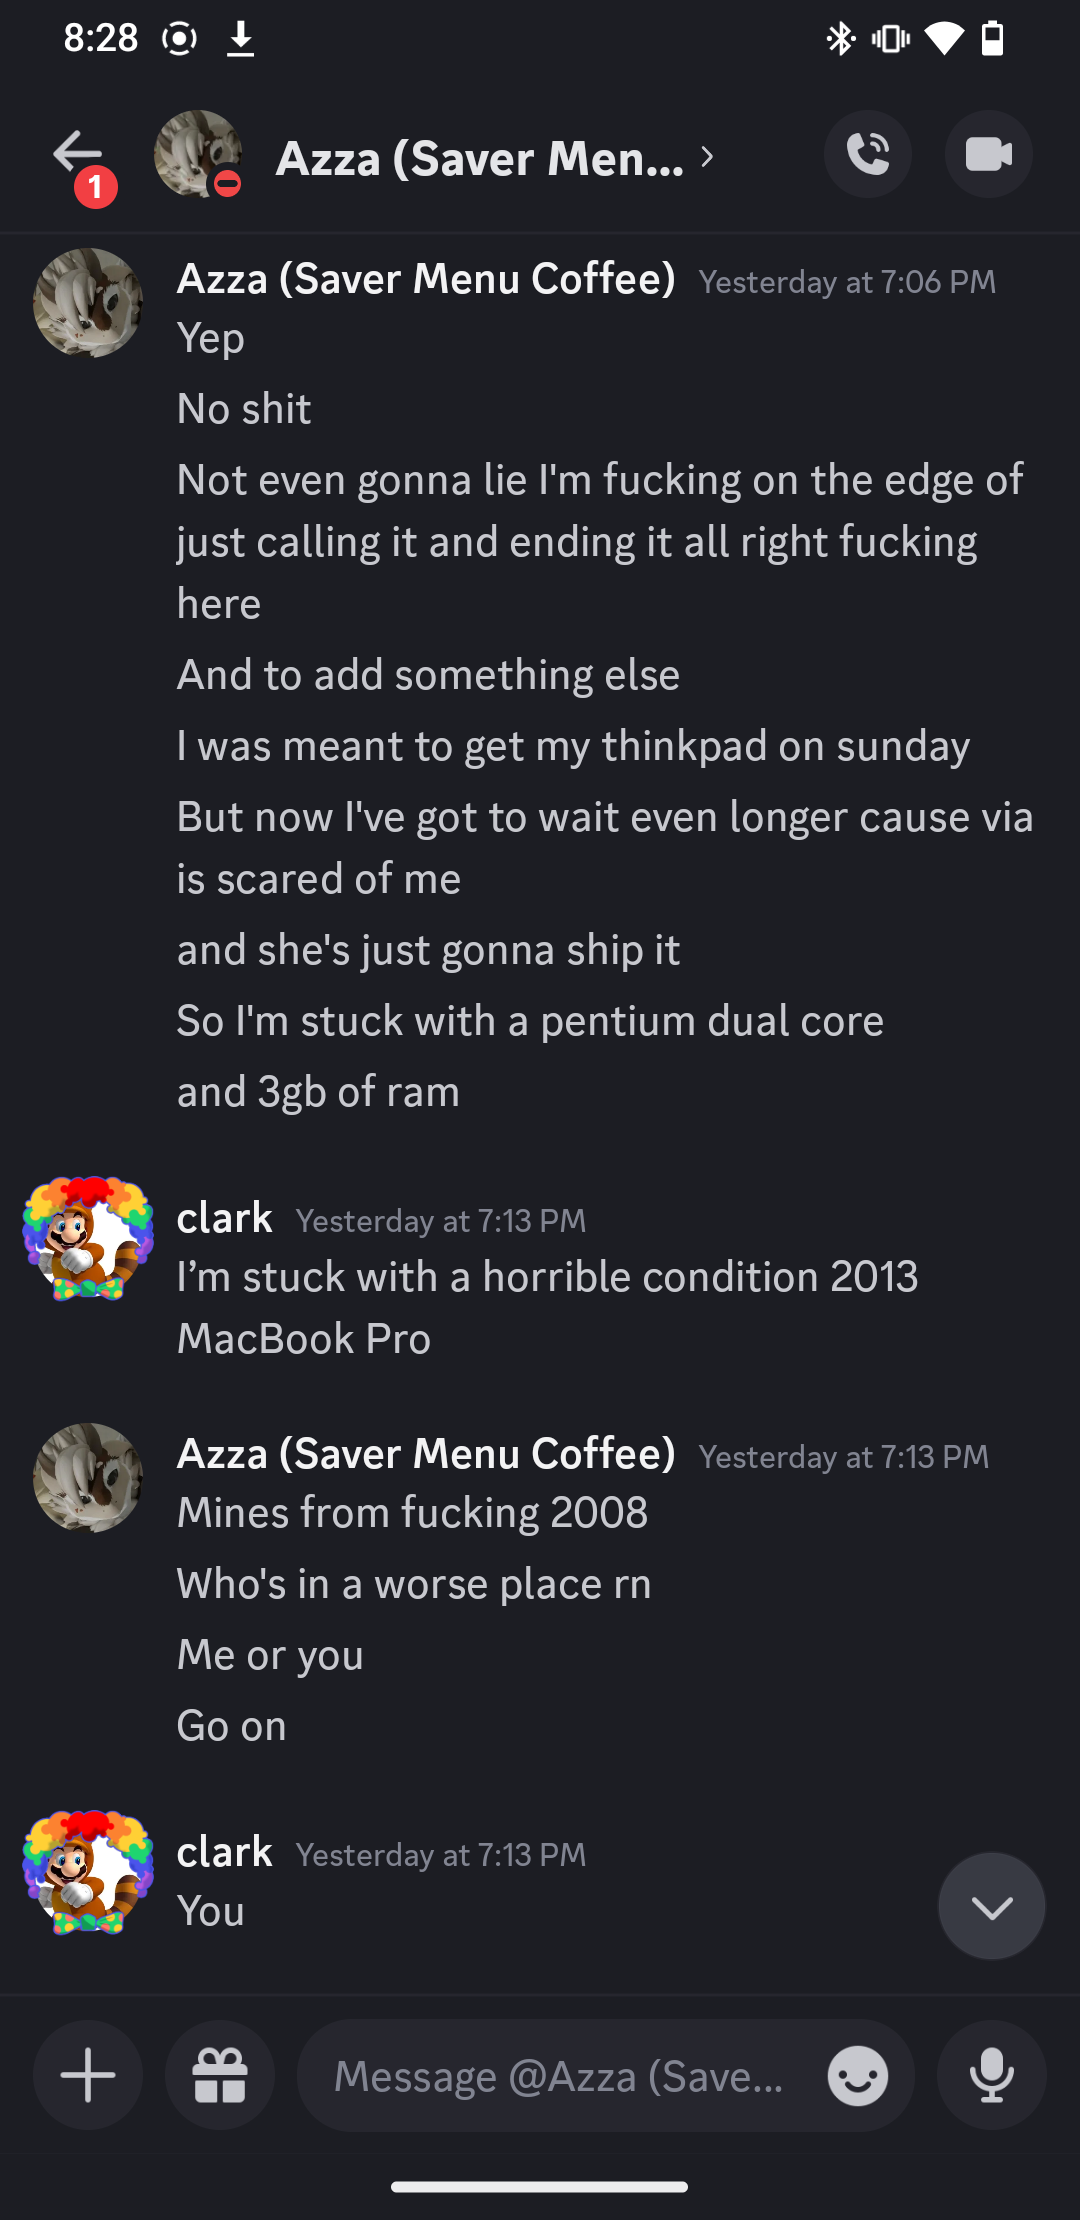The height and width of the screenshot is (2220, 1080).
Task: Open the Azza (Saver Men... header title
Action: point(480,158)
